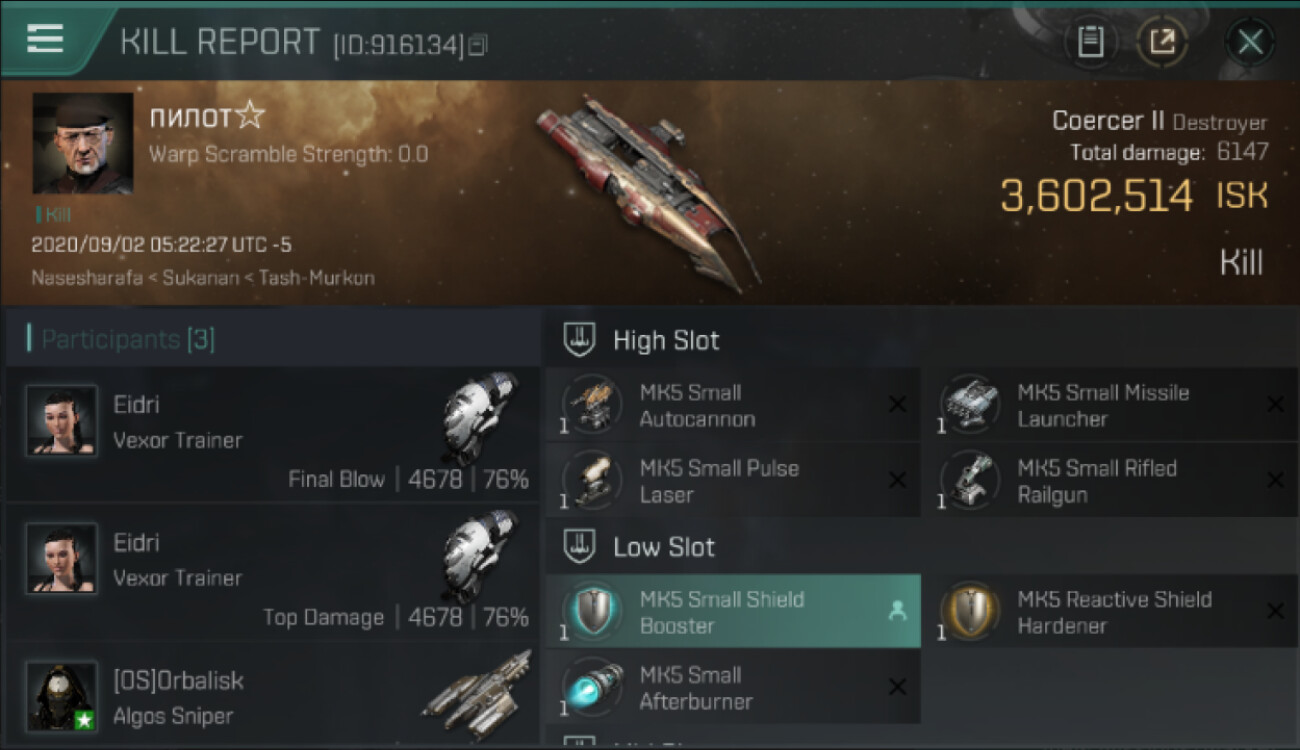Screen dimensions: 1300x750
Task: Open the victim pilot portrait
Action: (x=82, y=143)
